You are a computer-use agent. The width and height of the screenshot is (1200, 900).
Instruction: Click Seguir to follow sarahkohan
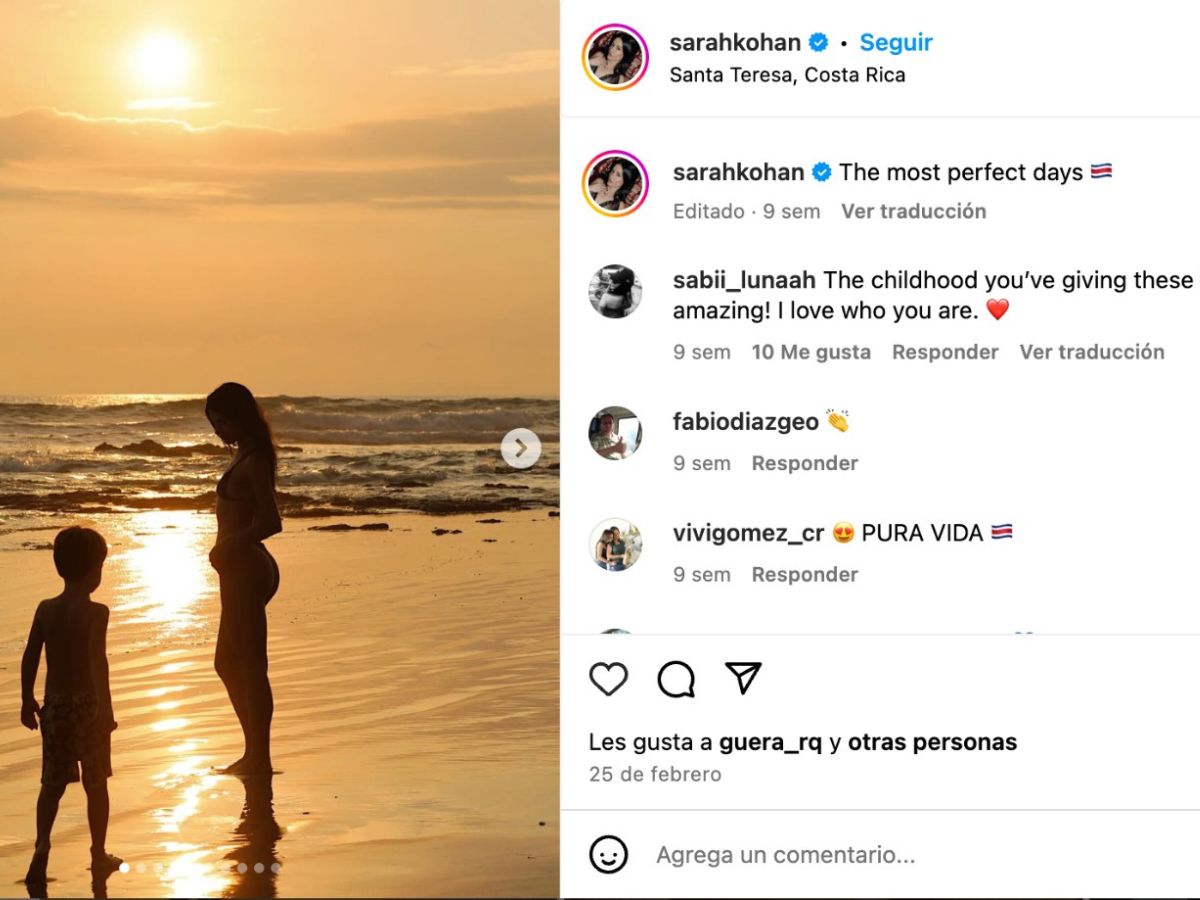896,42
